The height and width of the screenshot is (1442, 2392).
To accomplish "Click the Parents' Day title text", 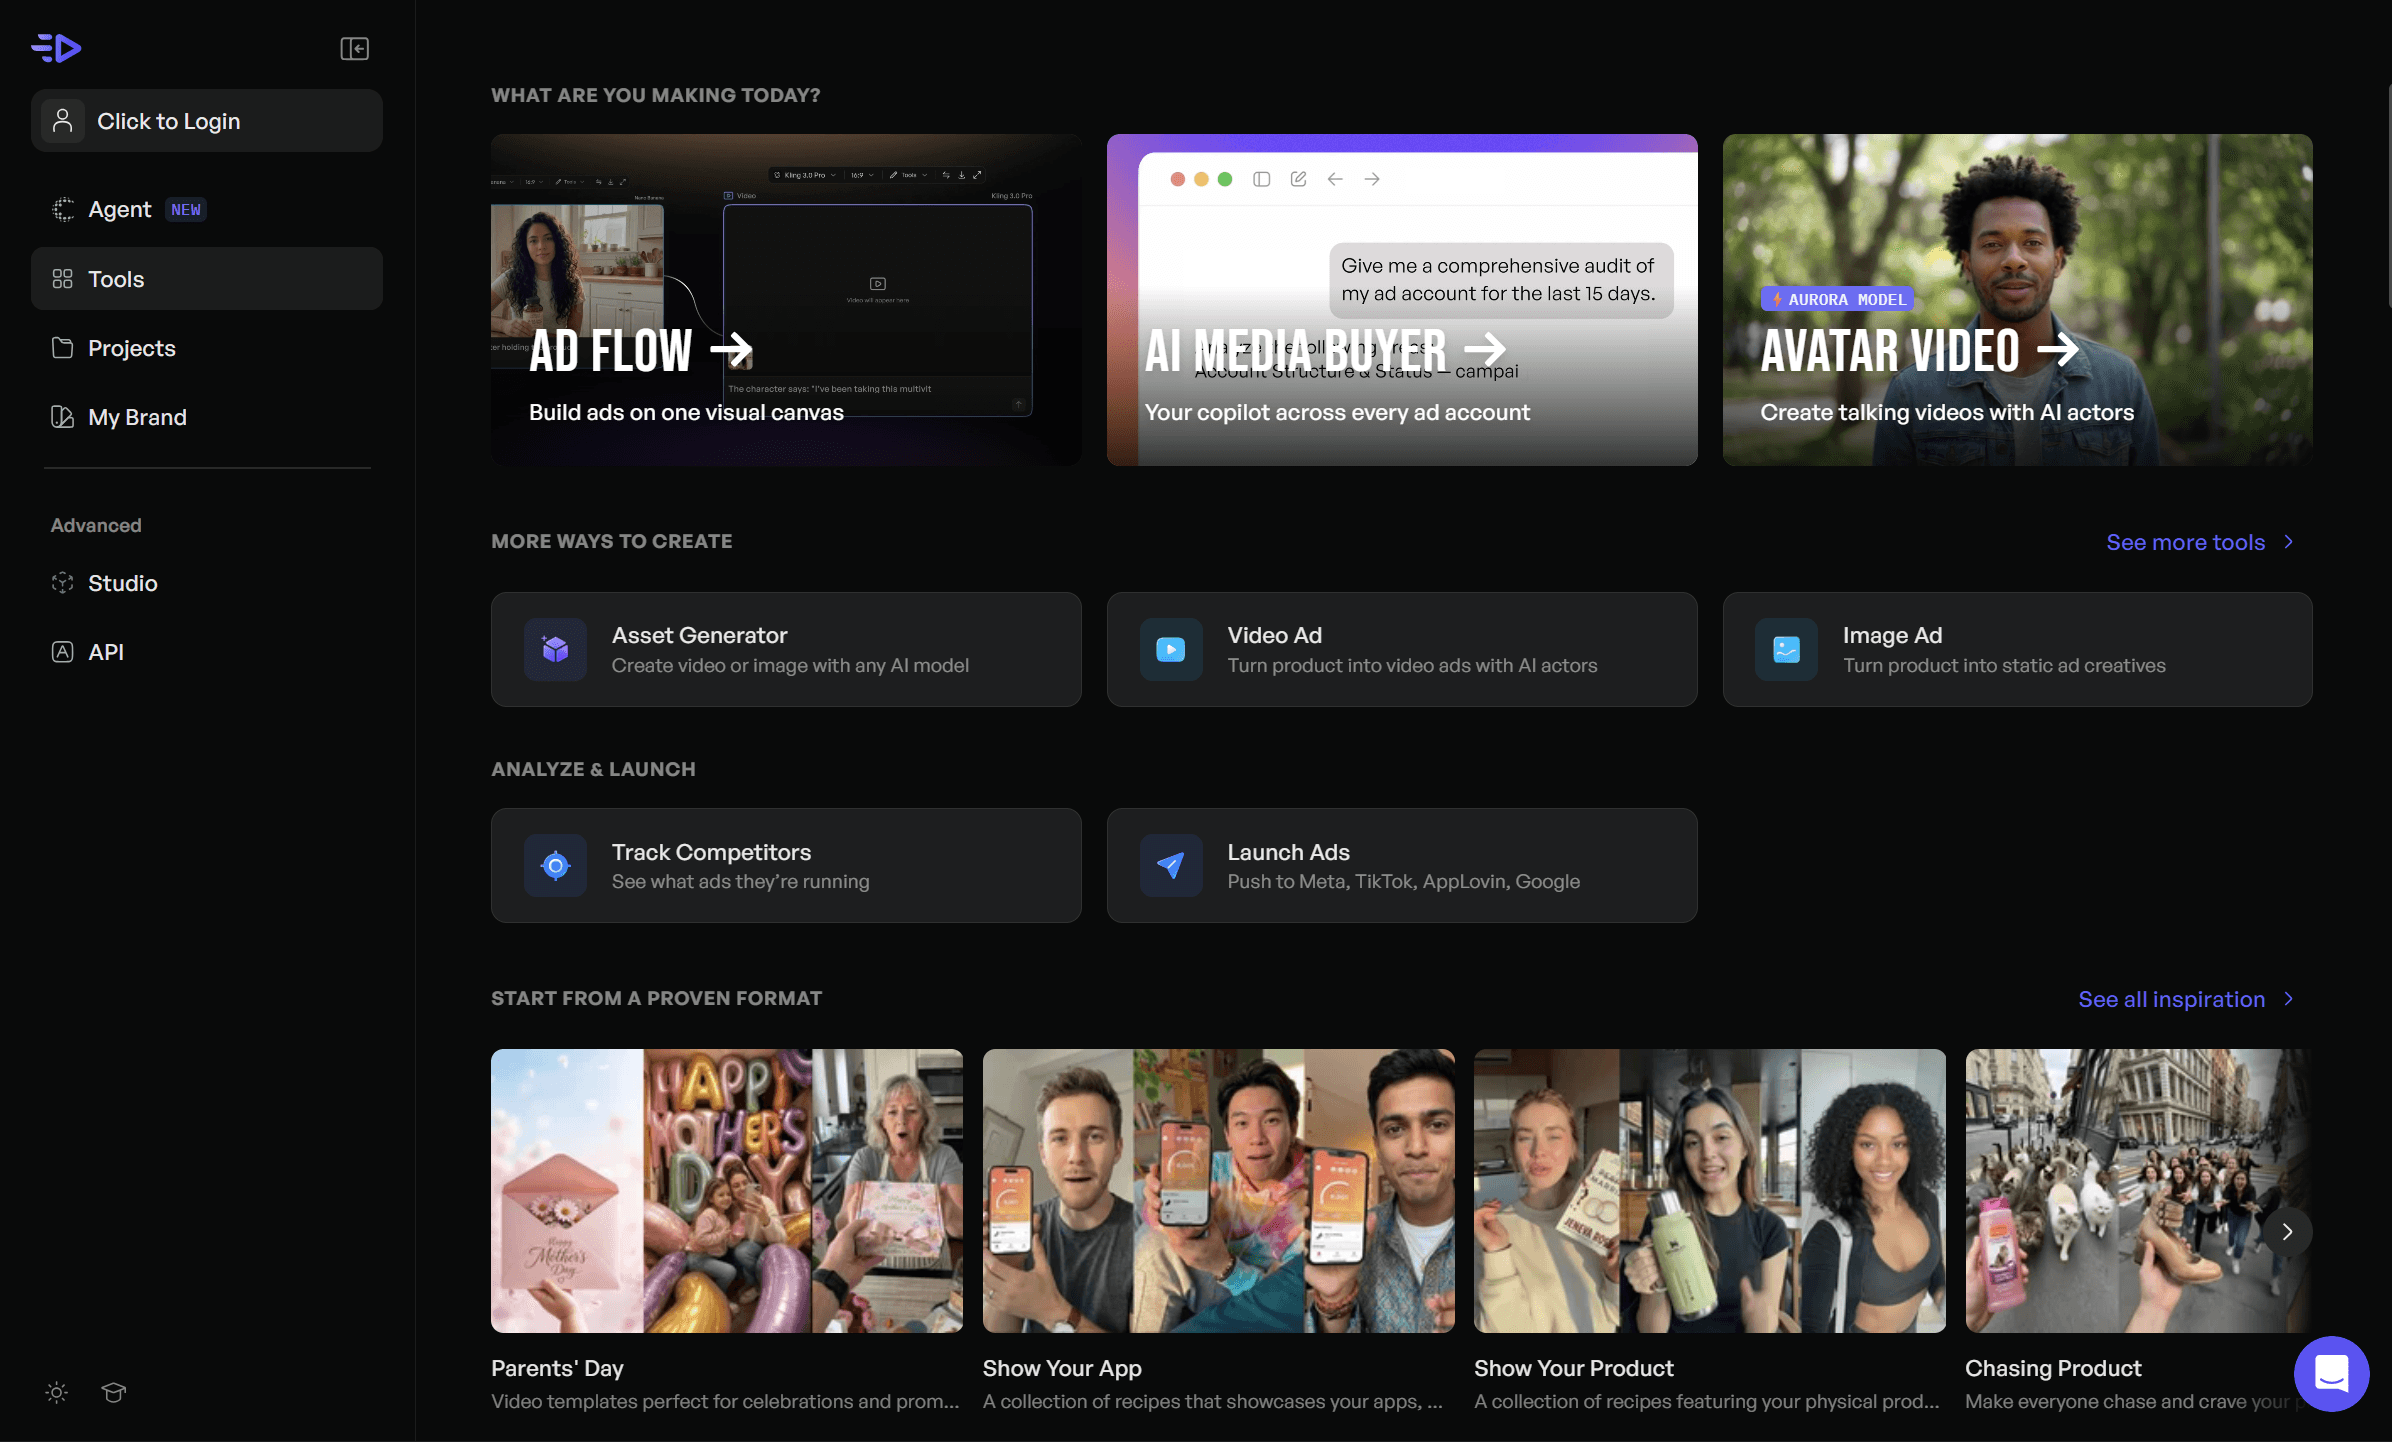I will point(557,1368).
